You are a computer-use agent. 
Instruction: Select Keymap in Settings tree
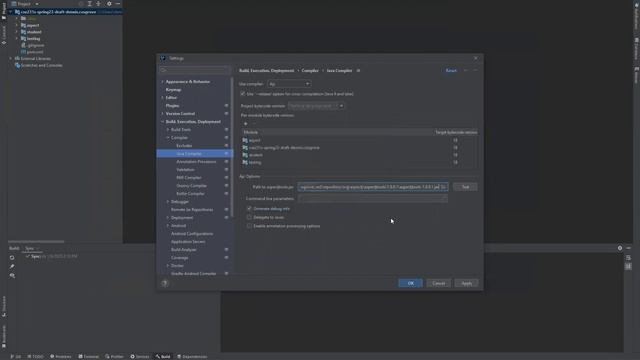coord(173,90)
